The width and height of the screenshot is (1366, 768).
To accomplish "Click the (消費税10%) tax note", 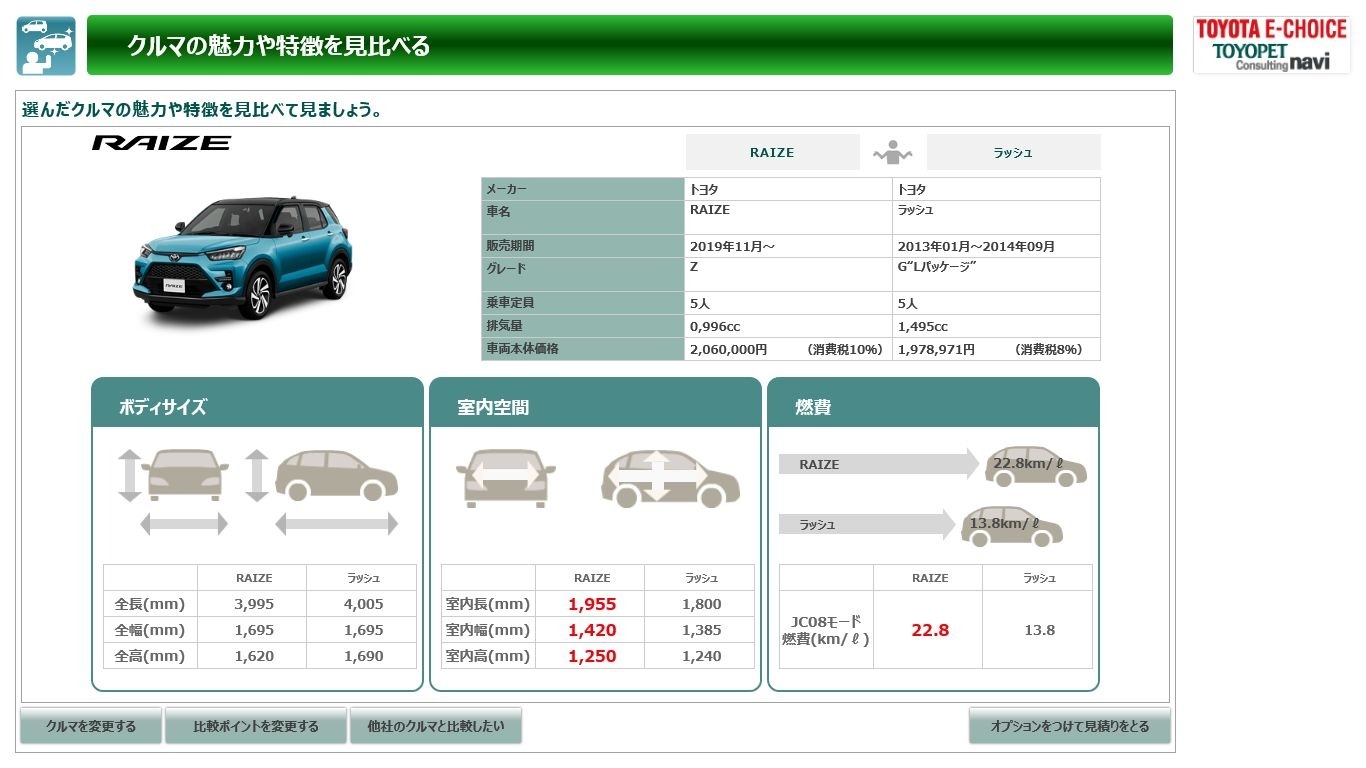I will coord(845,350).
